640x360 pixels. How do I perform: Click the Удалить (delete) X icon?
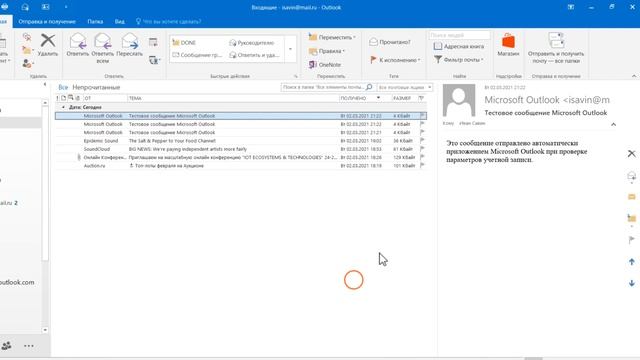pos(48,40)
